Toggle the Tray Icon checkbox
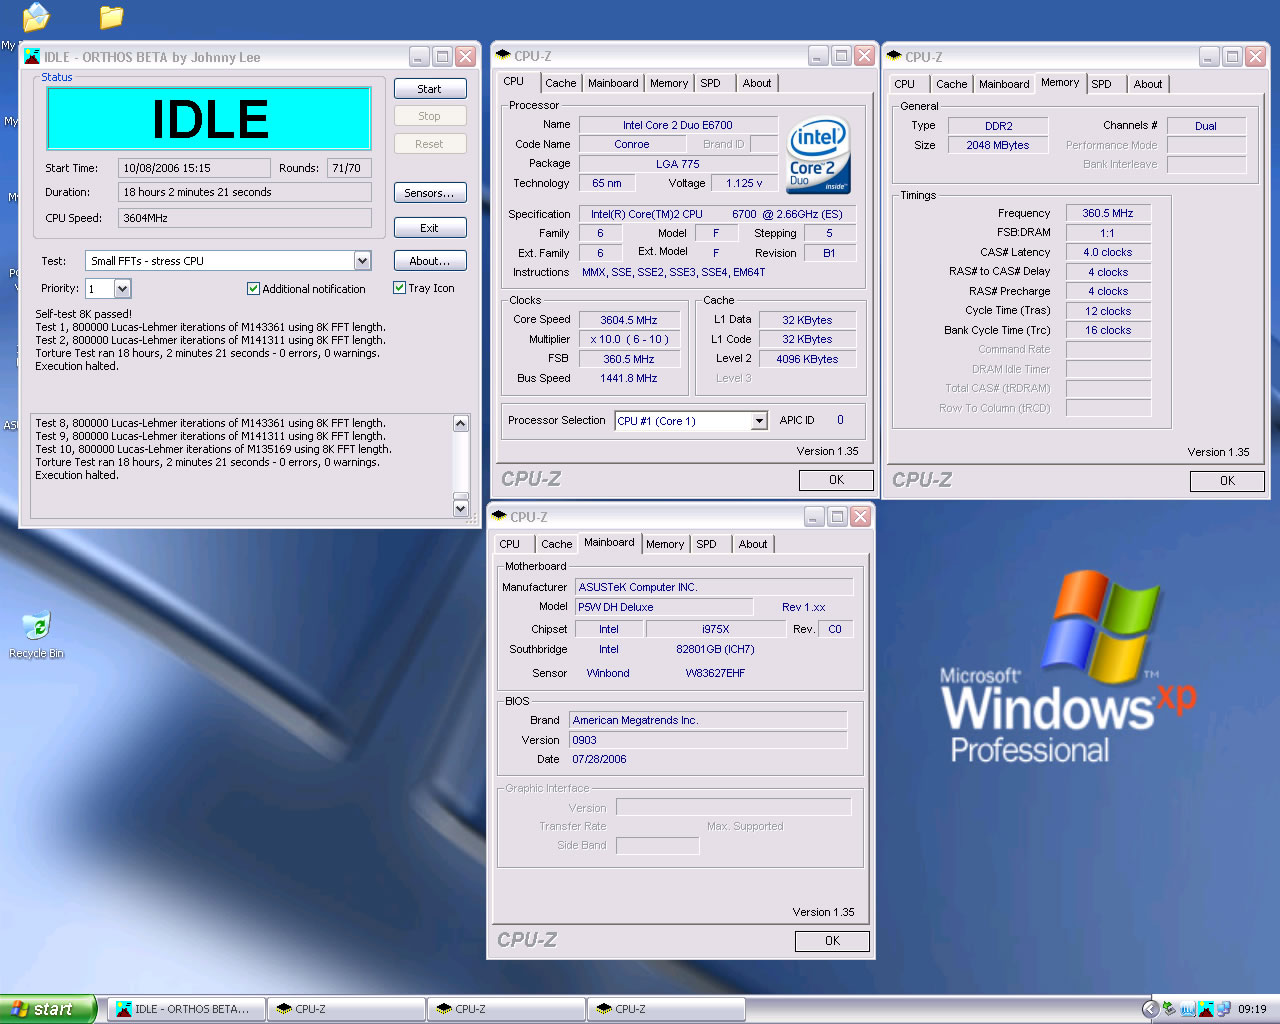 click(x=399, y=288)
